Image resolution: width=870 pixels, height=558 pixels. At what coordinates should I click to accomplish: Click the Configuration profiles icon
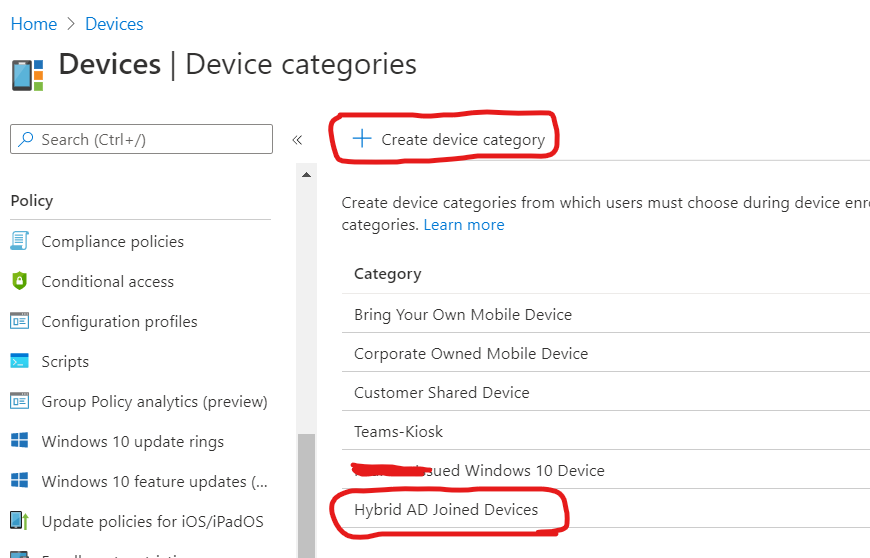point(20,321)
